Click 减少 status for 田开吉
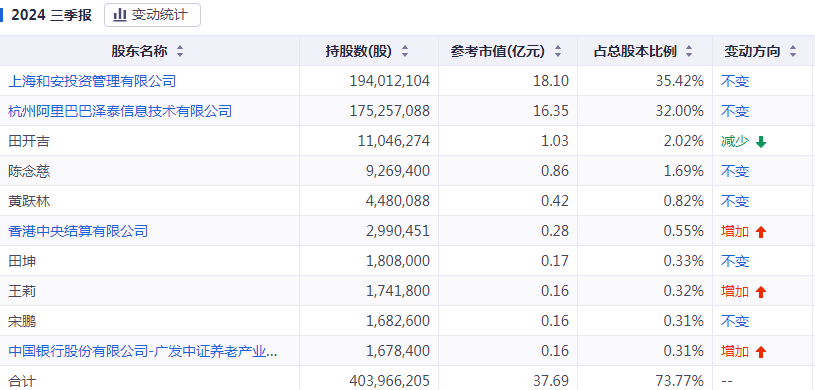Viewport: 815px width, 390px height. [x=735, y=141]
